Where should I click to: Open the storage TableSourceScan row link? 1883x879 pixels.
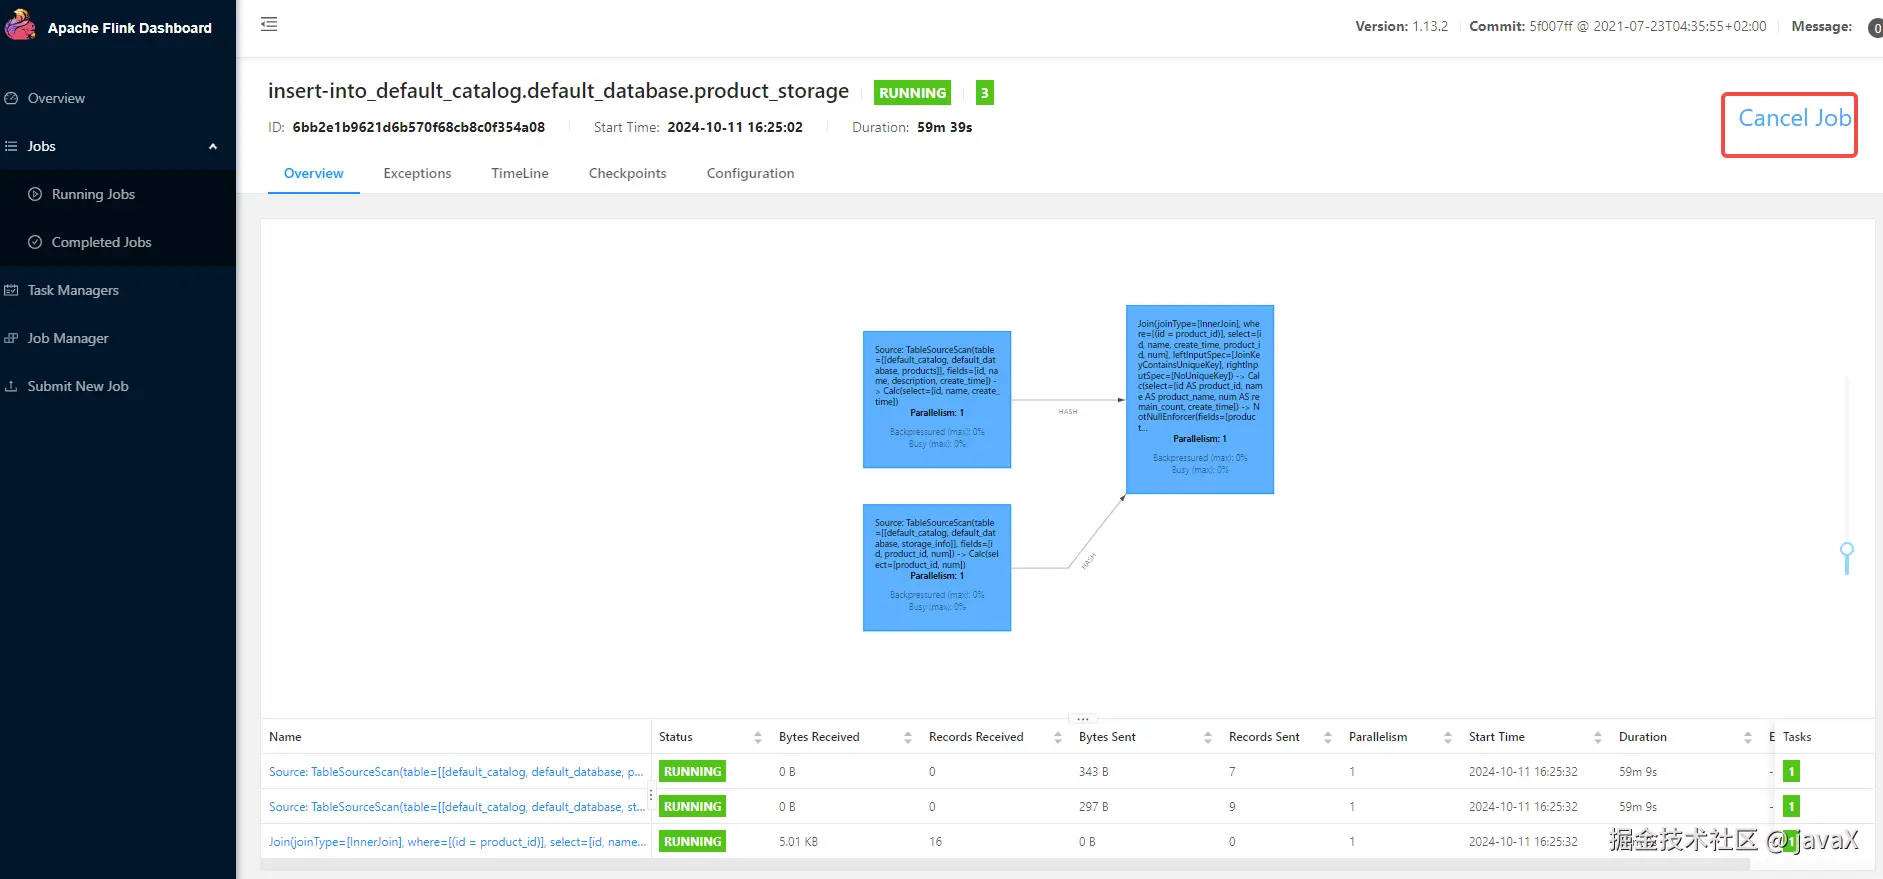tap(456, 807)
